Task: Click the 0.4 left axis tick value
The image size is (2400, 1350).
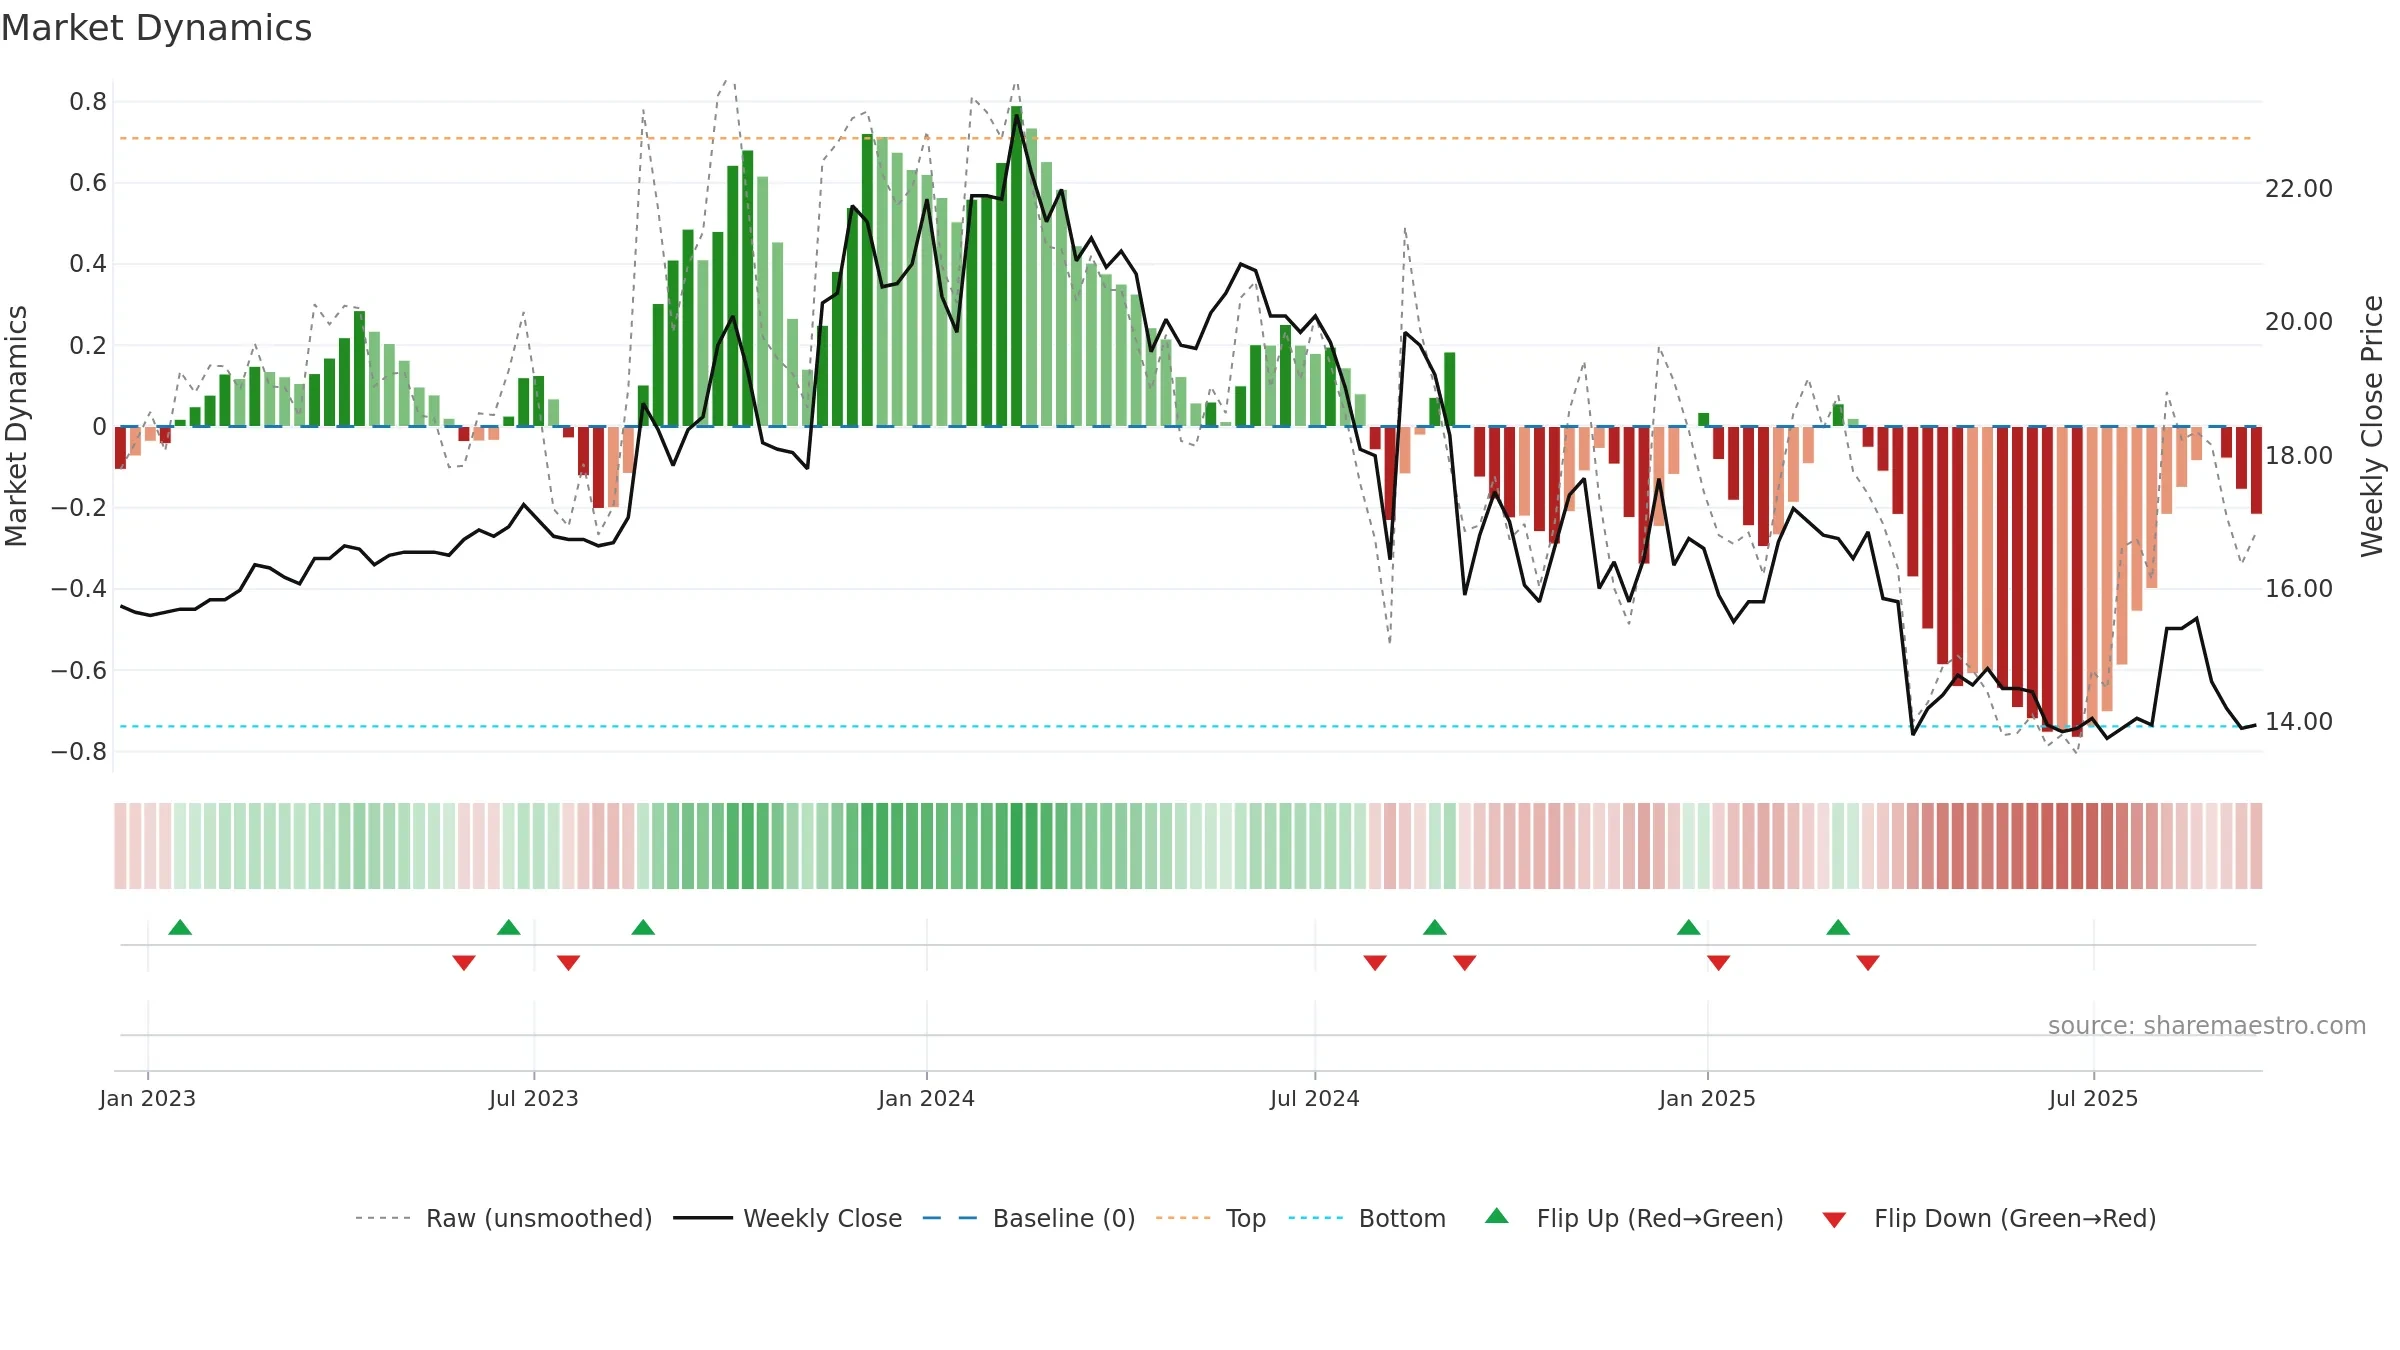Action: click(x=88, y=264)
